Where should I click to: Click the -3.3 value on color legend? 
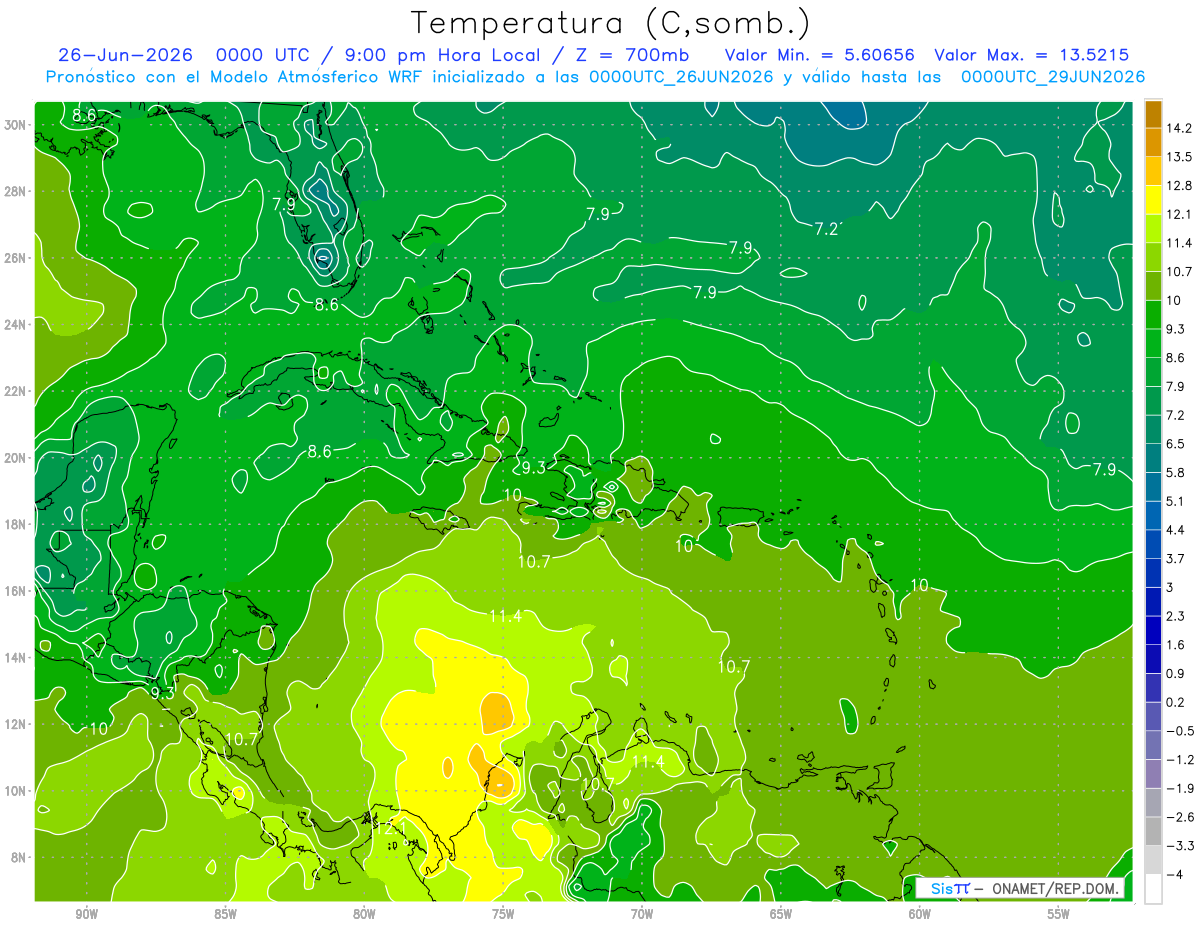coord(1179,846)
